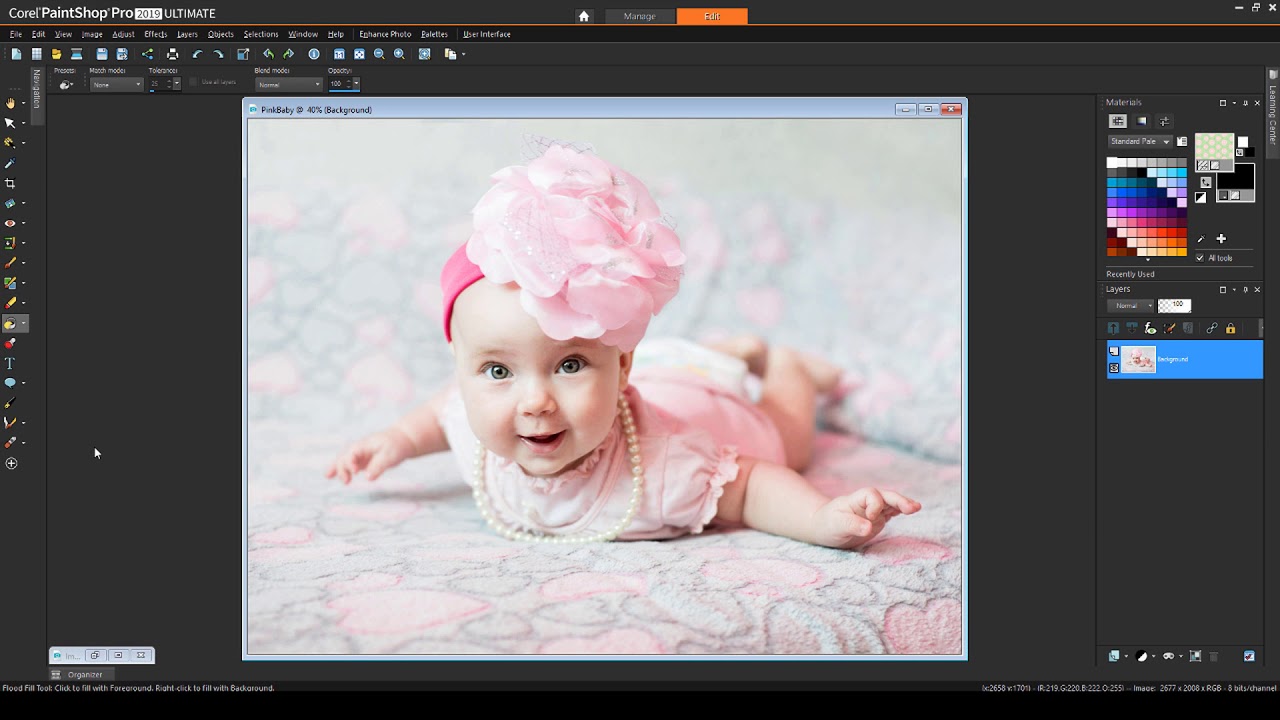
Task: Click the Open folder icon
Action: [56, 54]
